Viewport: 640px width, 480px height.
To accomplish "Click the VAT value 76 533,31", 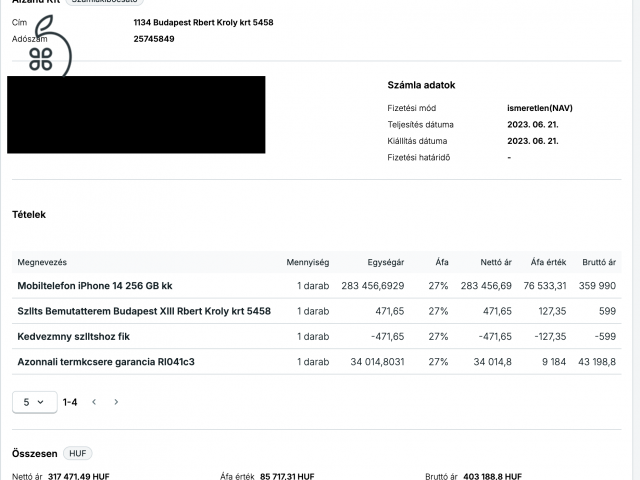I will (x=545, y=286).
